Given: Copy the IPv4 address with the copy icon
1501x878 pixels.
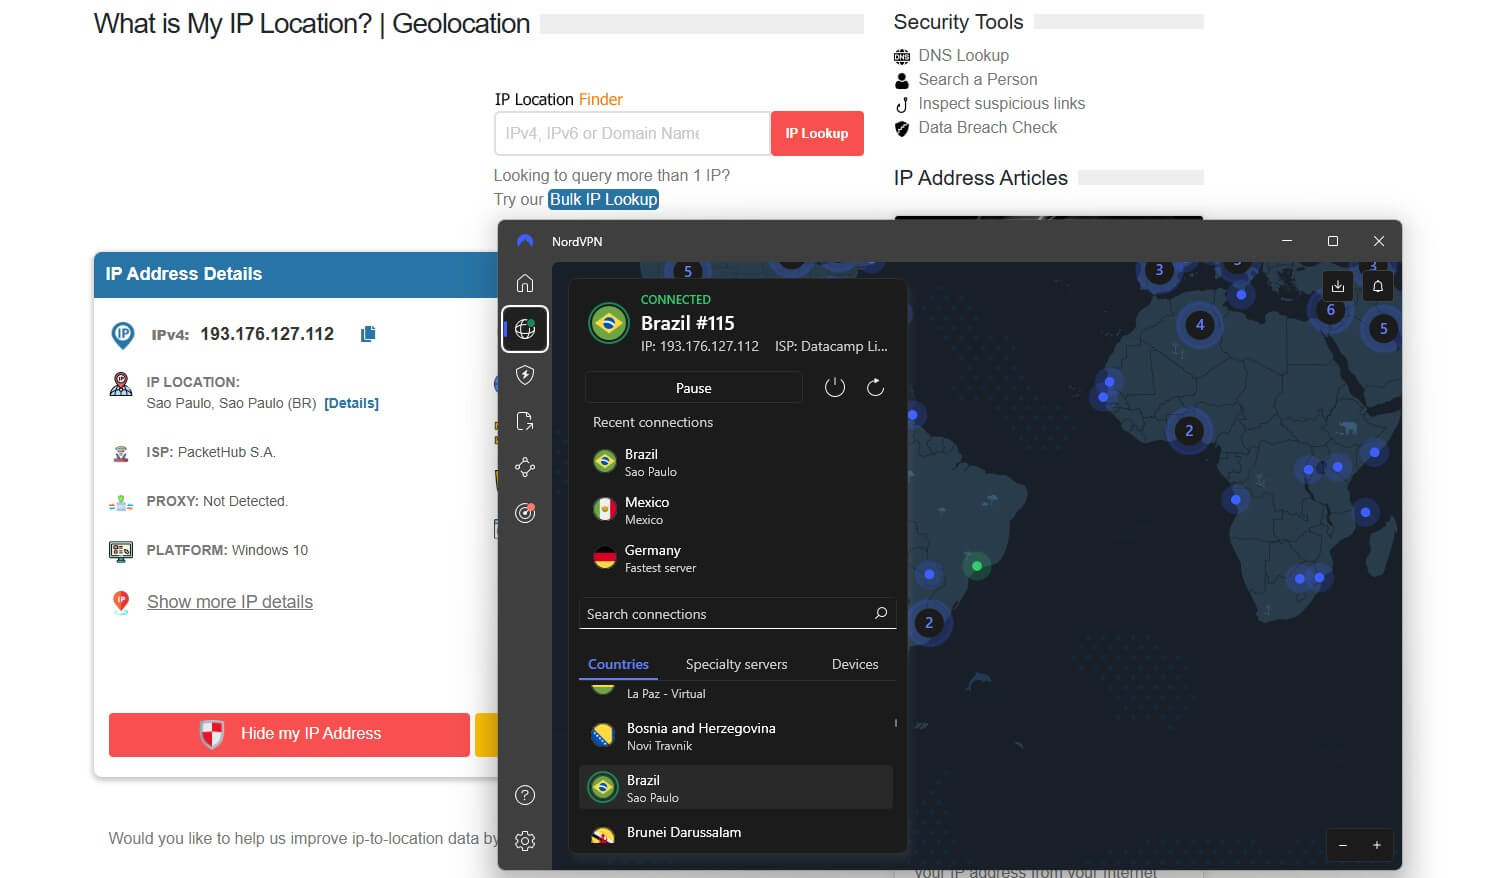Looking at the screenshot, I should 368,334.
